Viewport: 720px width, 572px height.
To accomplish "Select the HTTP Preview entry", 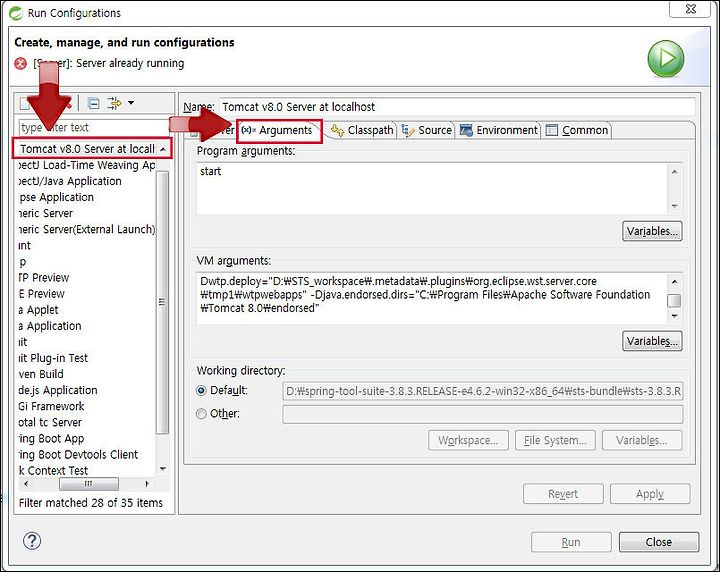I will click(44, 278).
